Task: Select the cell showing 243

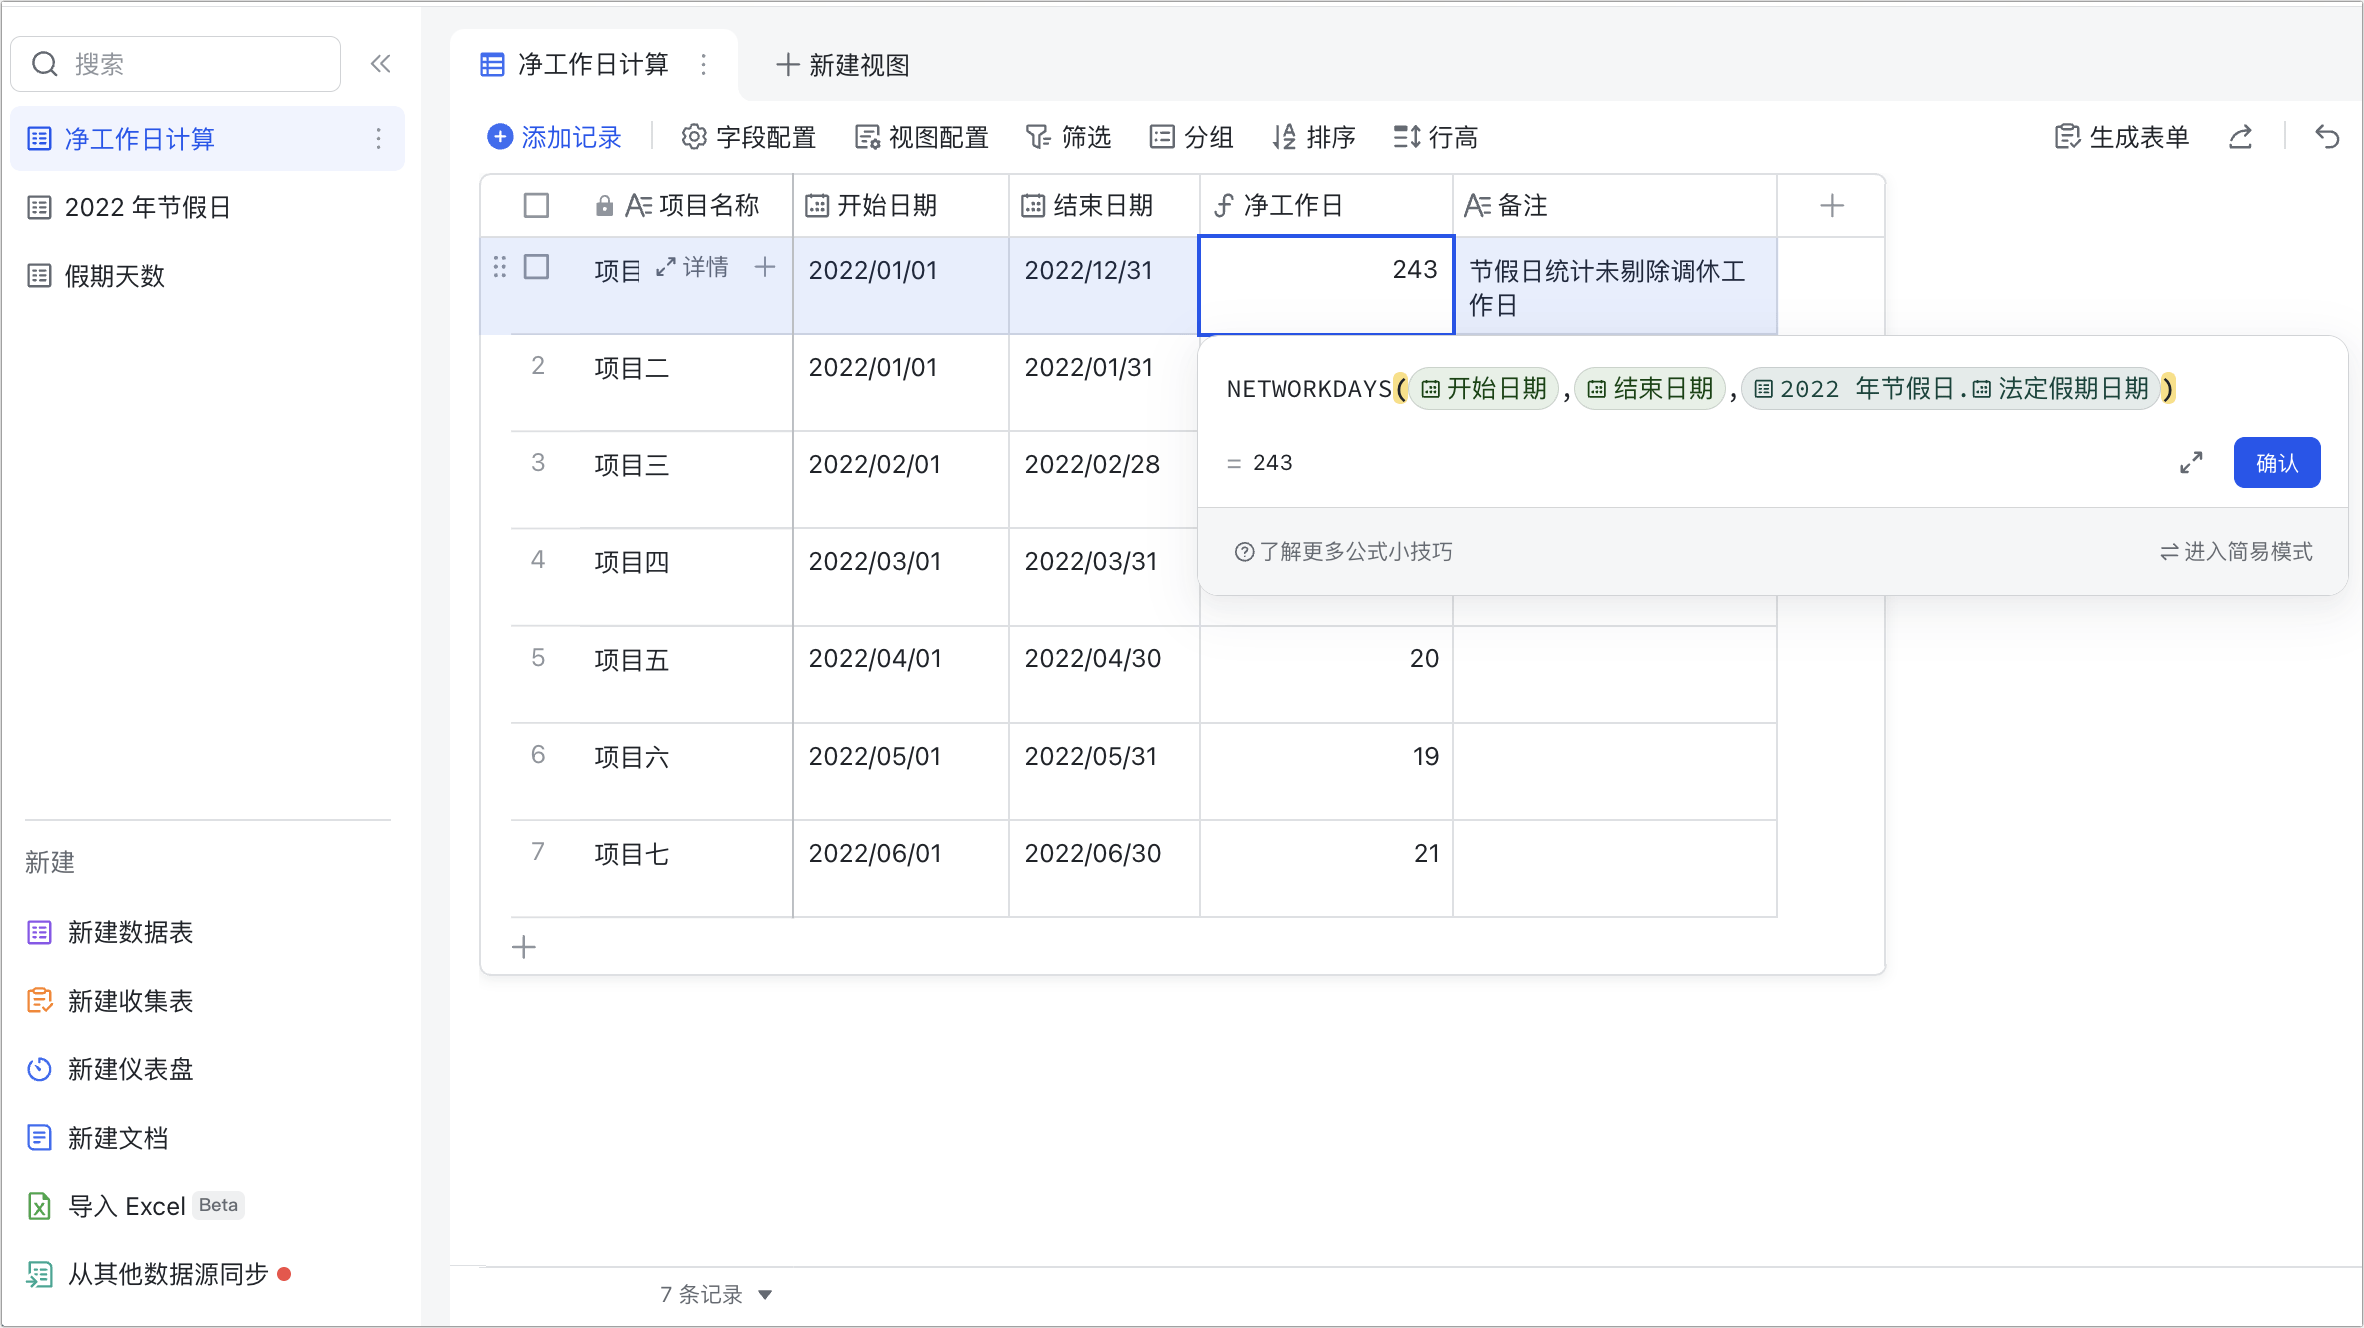Action: click(x=1326, y=285)
